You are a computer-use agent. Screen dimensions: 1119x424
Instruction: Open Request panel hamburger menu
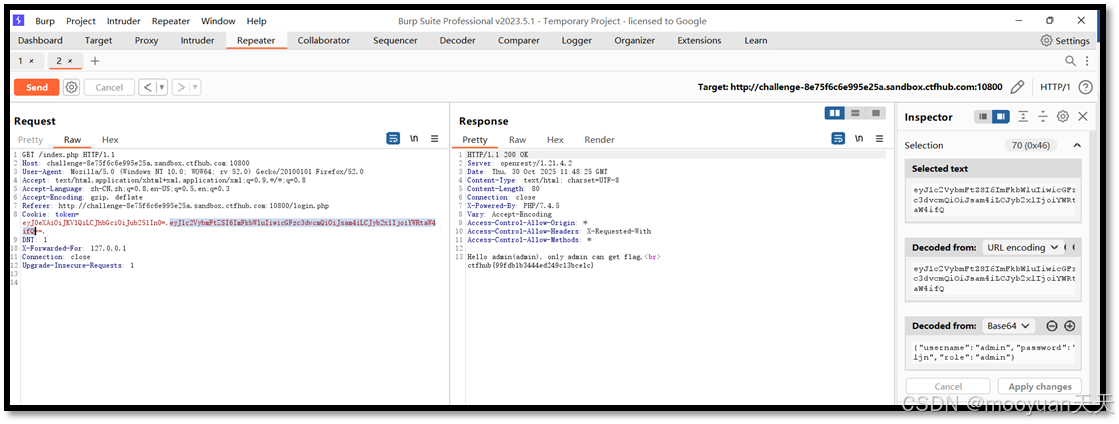pos(435,138)
